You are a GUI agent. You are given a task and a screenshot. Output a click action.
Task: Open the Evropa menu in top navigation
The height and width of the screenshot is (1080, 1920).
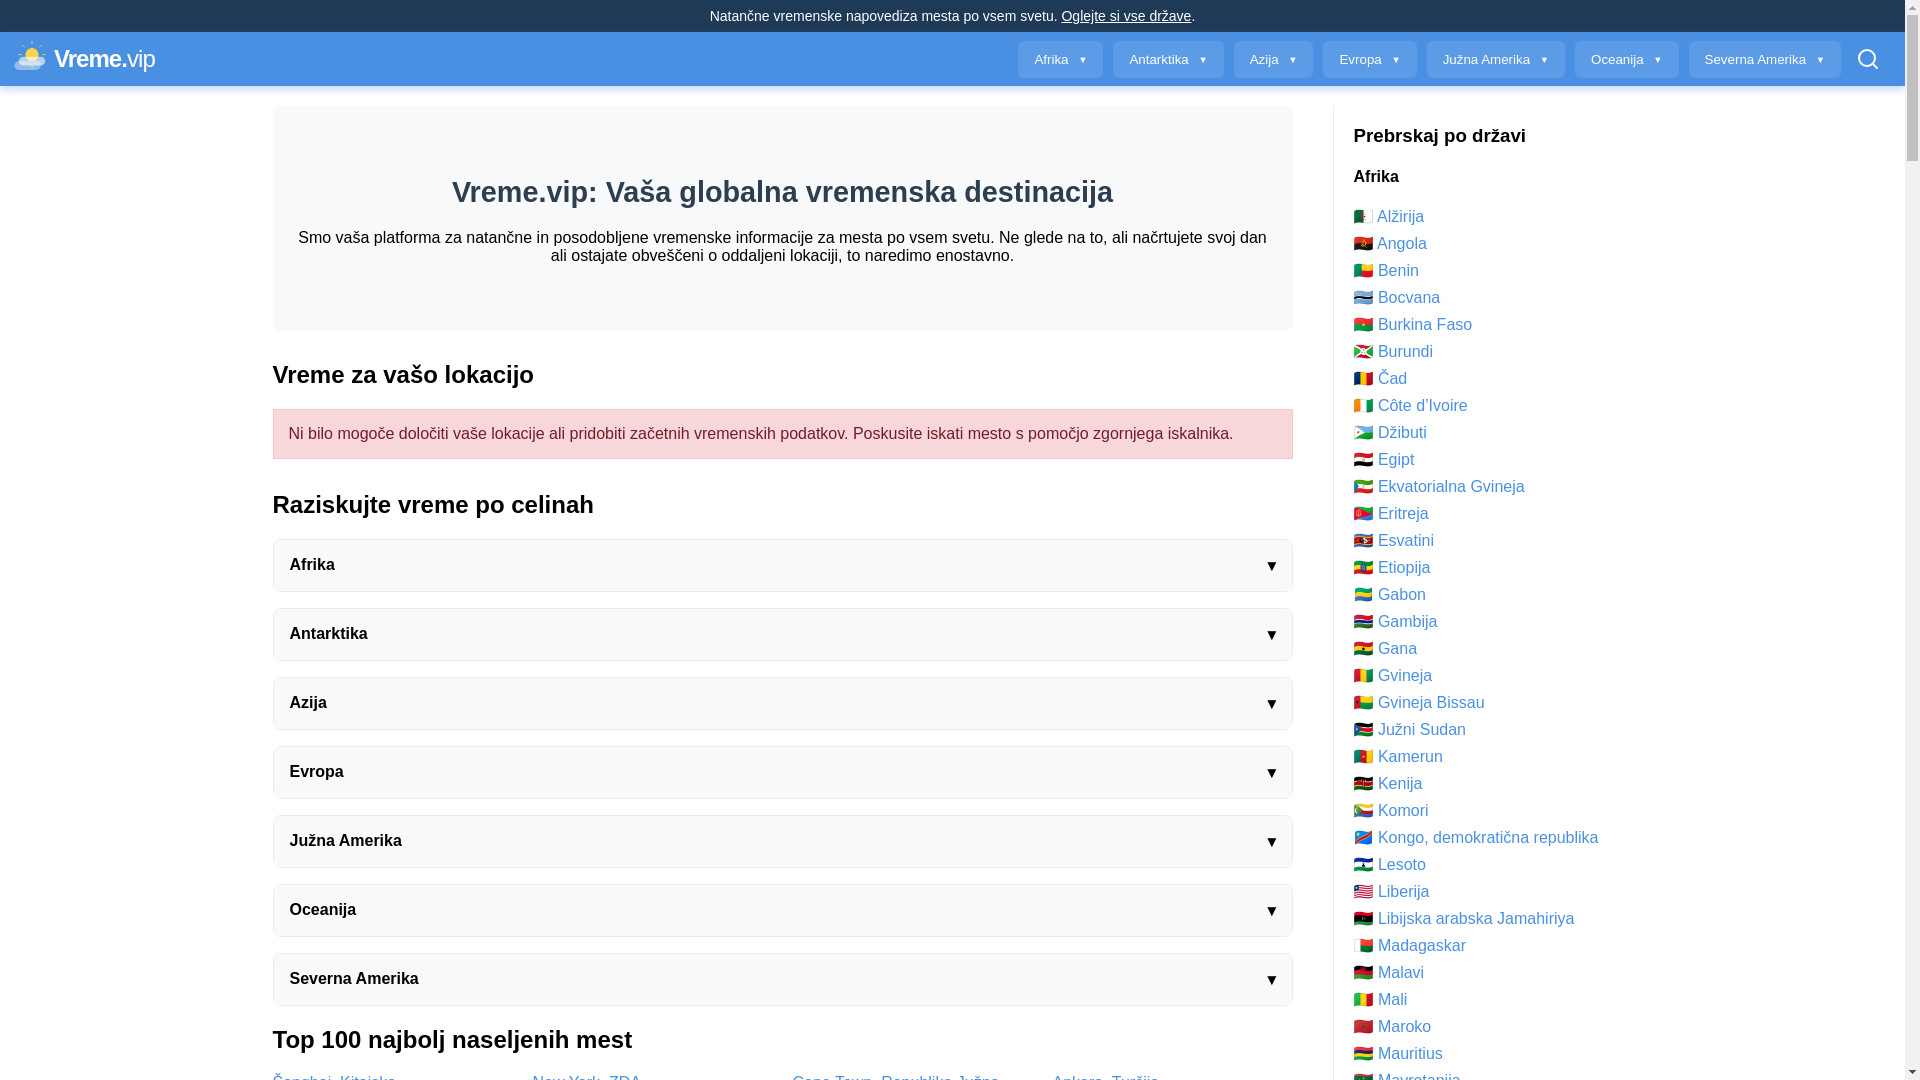[1369, 60]
